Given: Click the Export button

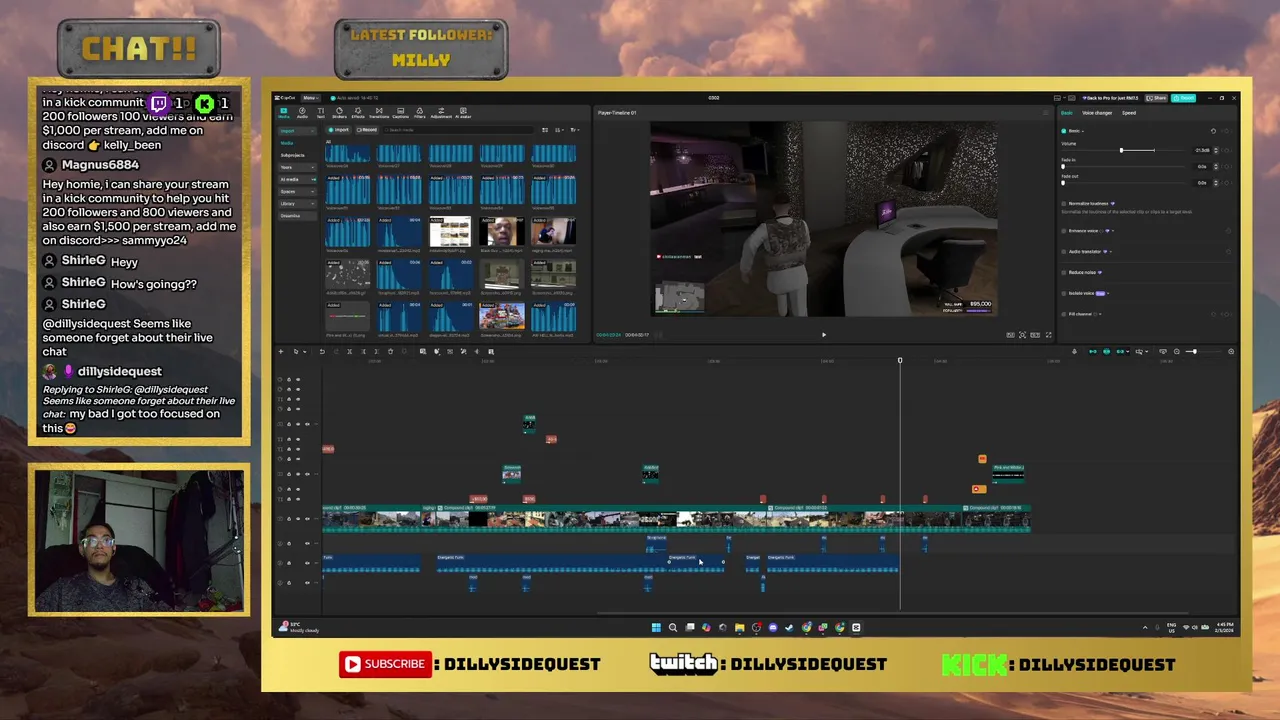Looking at the screenshot, I should tap(1184, 98).
